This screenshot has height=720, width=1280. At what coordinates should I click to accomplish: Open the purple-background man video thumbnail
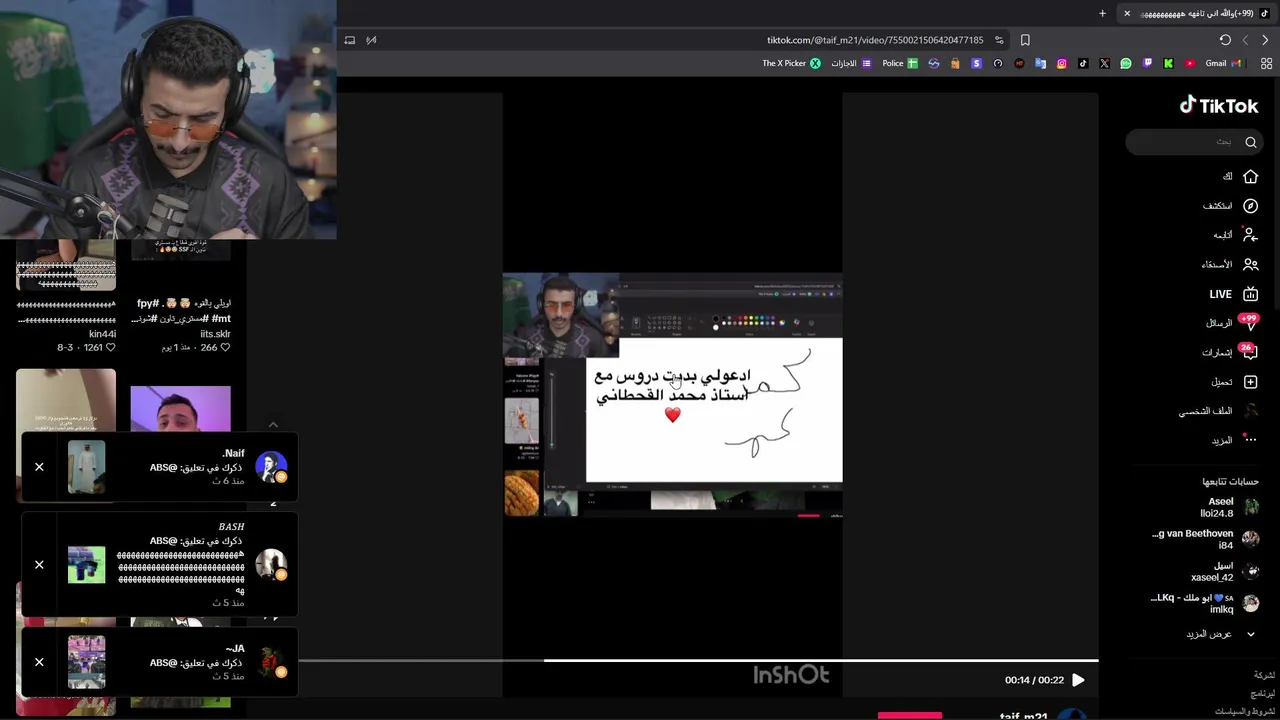pyautogui.click(x=180, y=409)
